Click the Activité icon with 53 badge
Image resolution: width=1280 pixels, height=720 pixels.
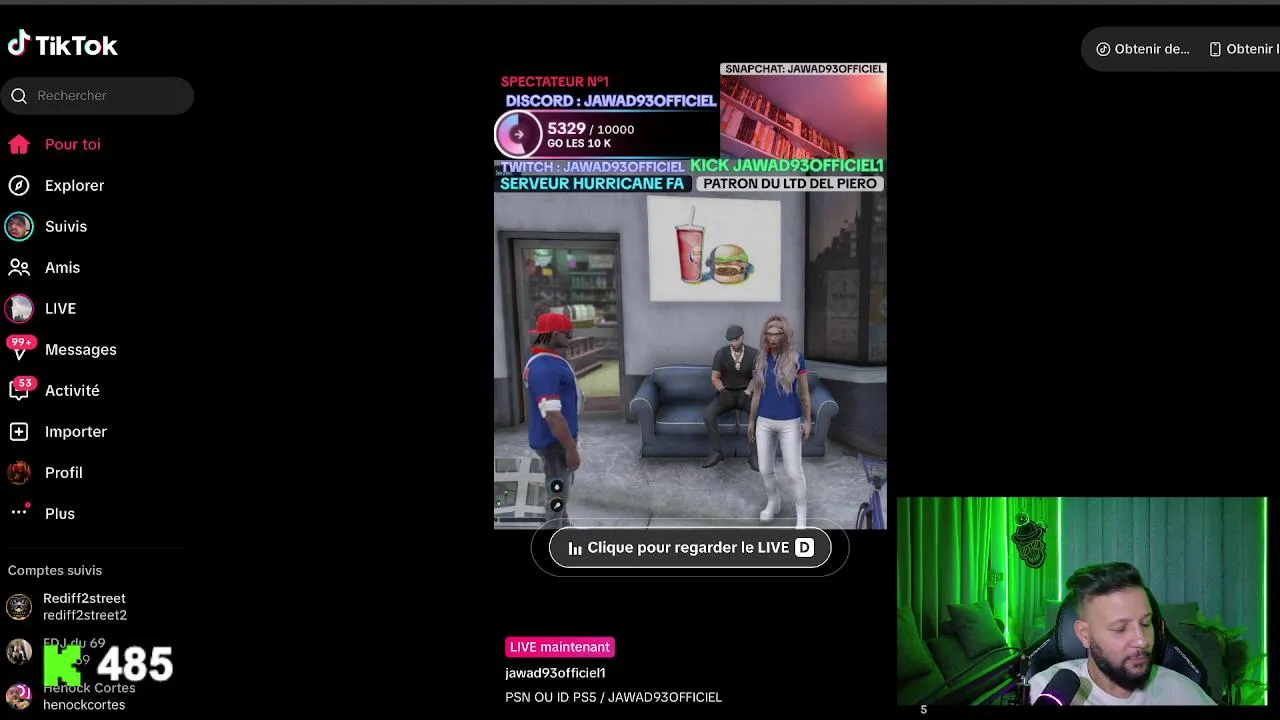(20, 389)
